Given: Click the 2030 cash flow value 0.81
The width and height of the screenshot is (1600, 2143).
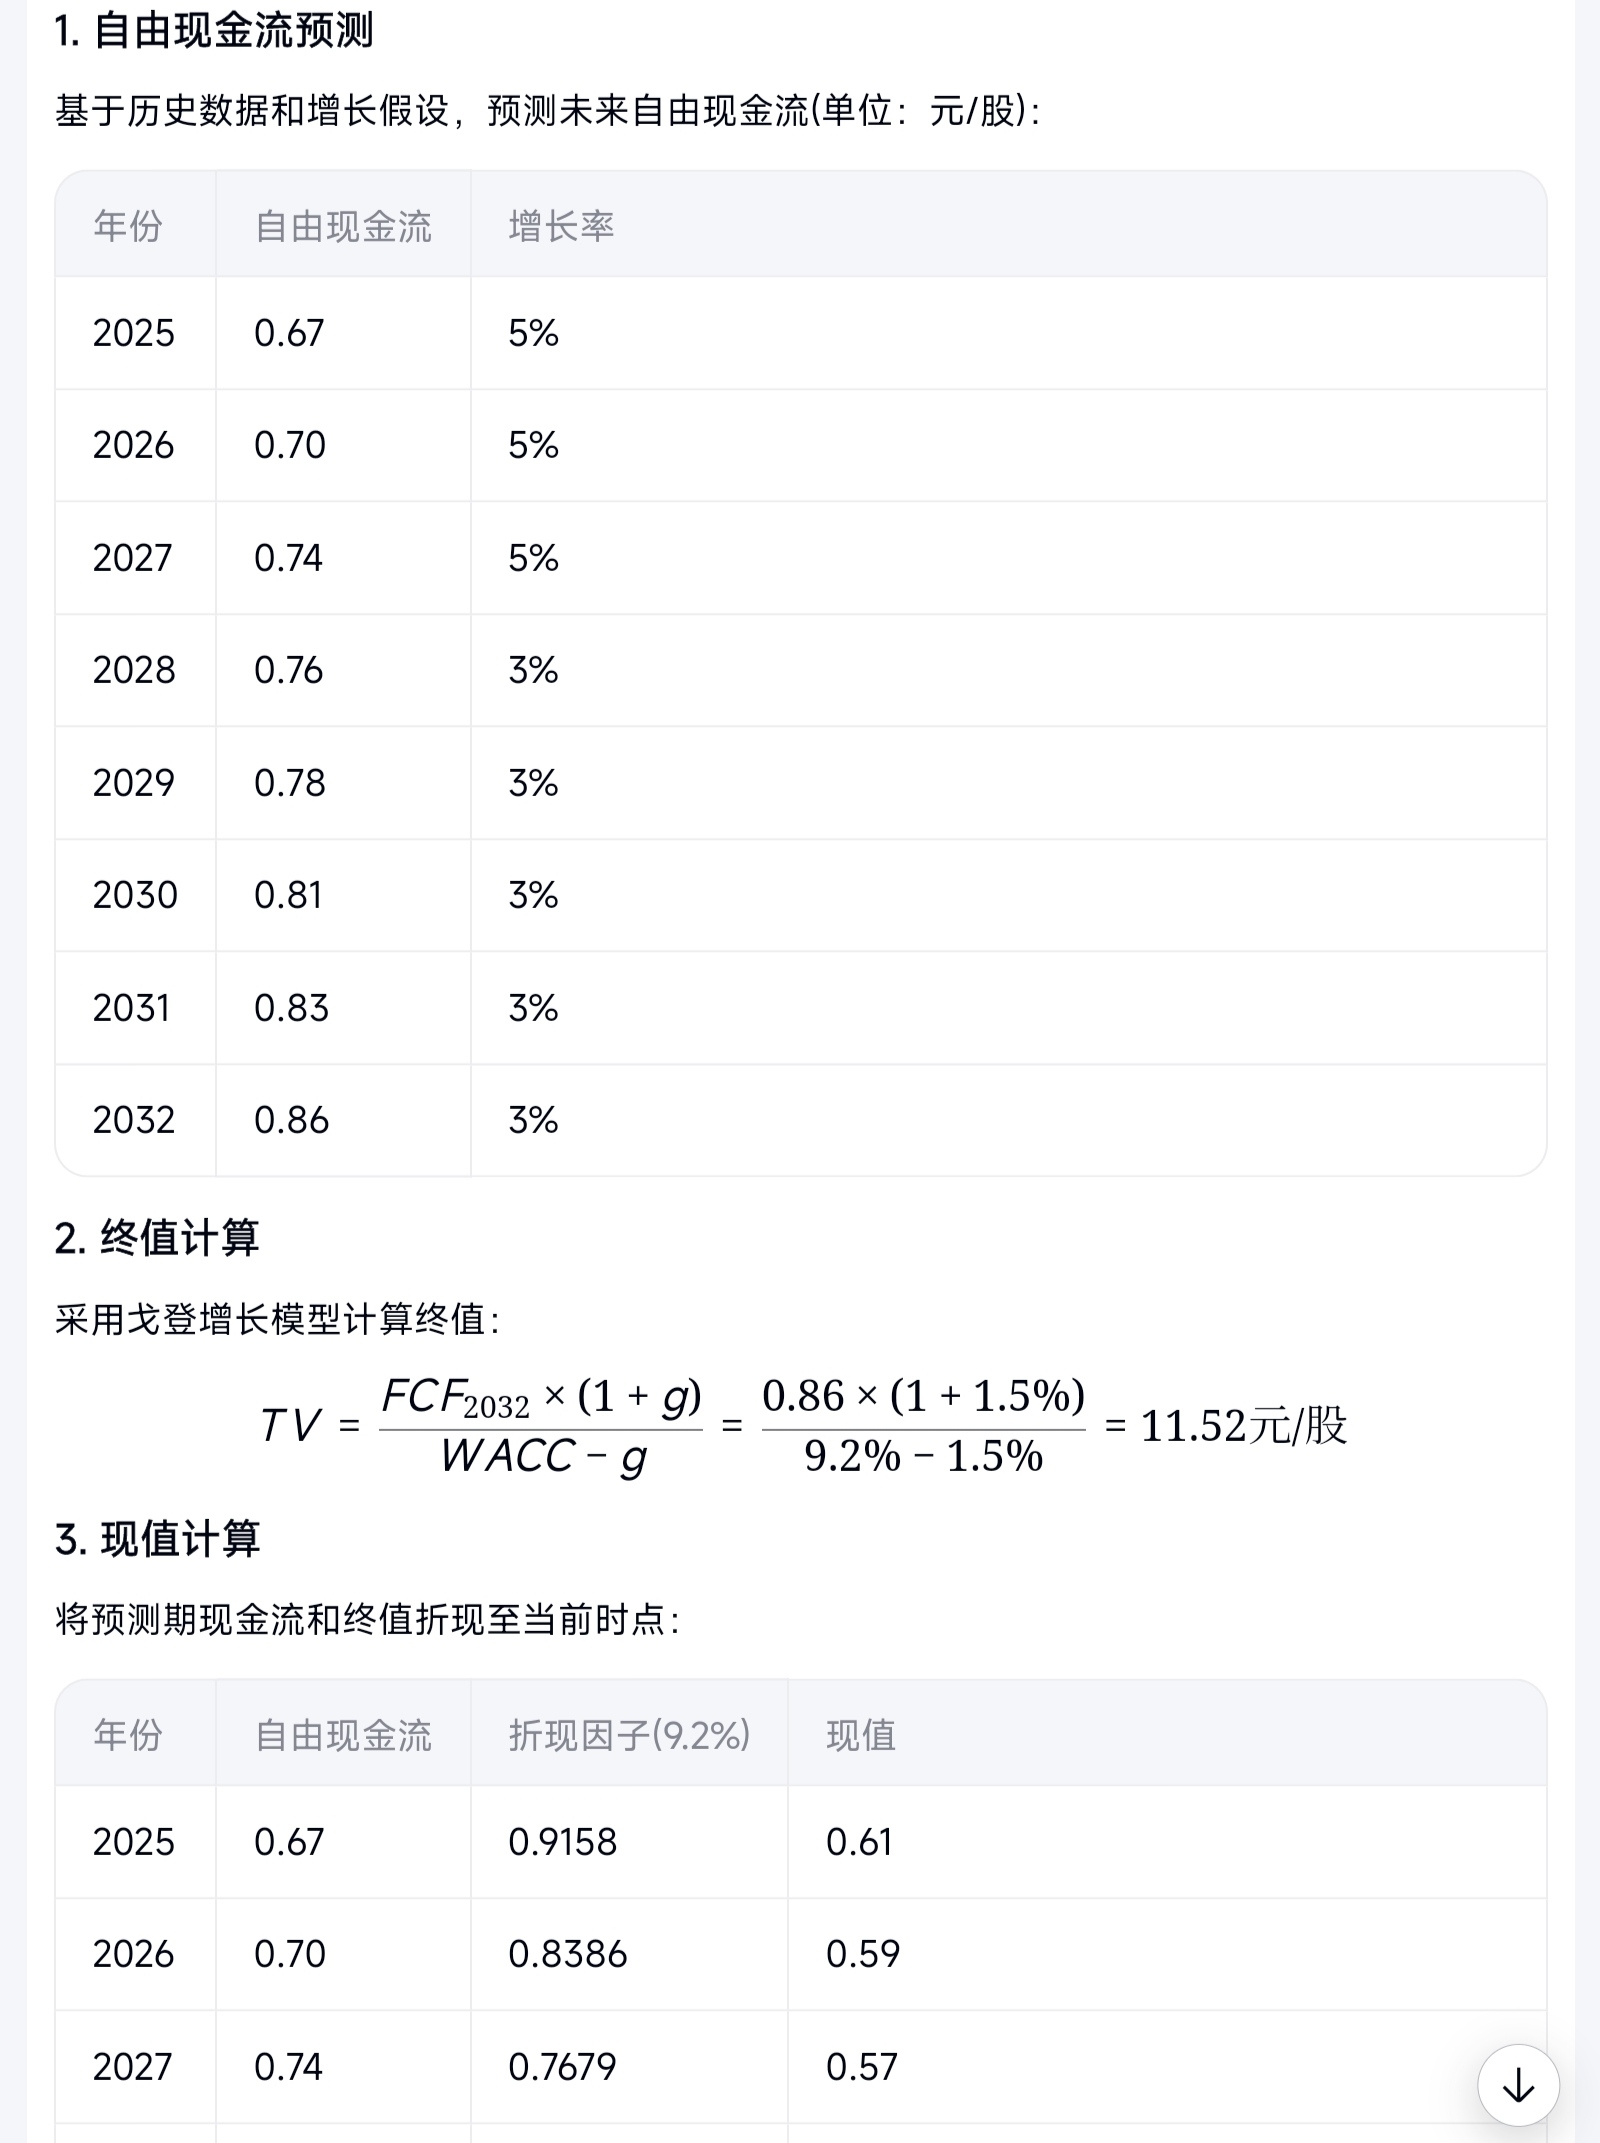Looking at the screenshot, I should tap(288, 895).
